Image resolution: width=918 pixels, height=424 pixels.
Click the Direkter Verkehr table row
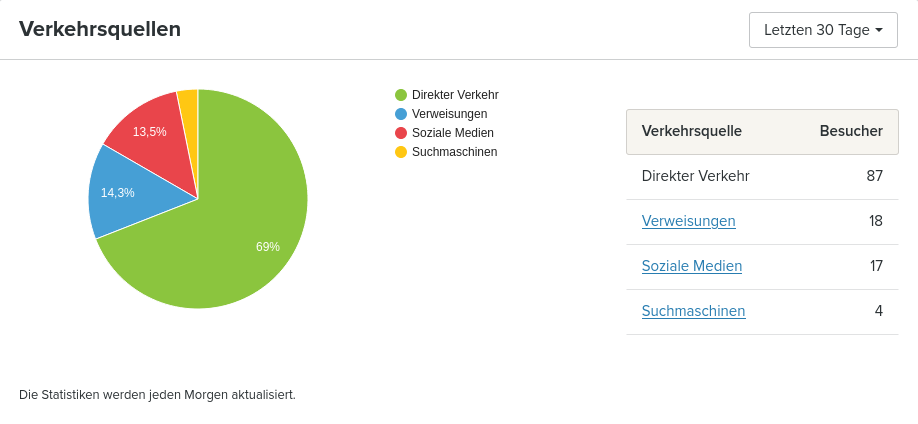[762, 176]
